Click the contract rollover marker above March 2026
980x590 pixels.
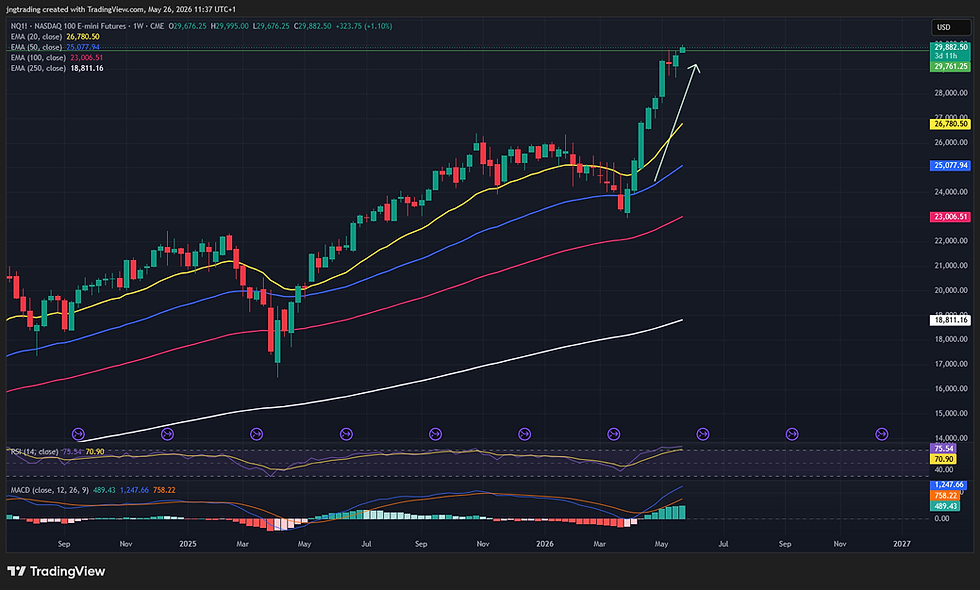pos(614,434)
